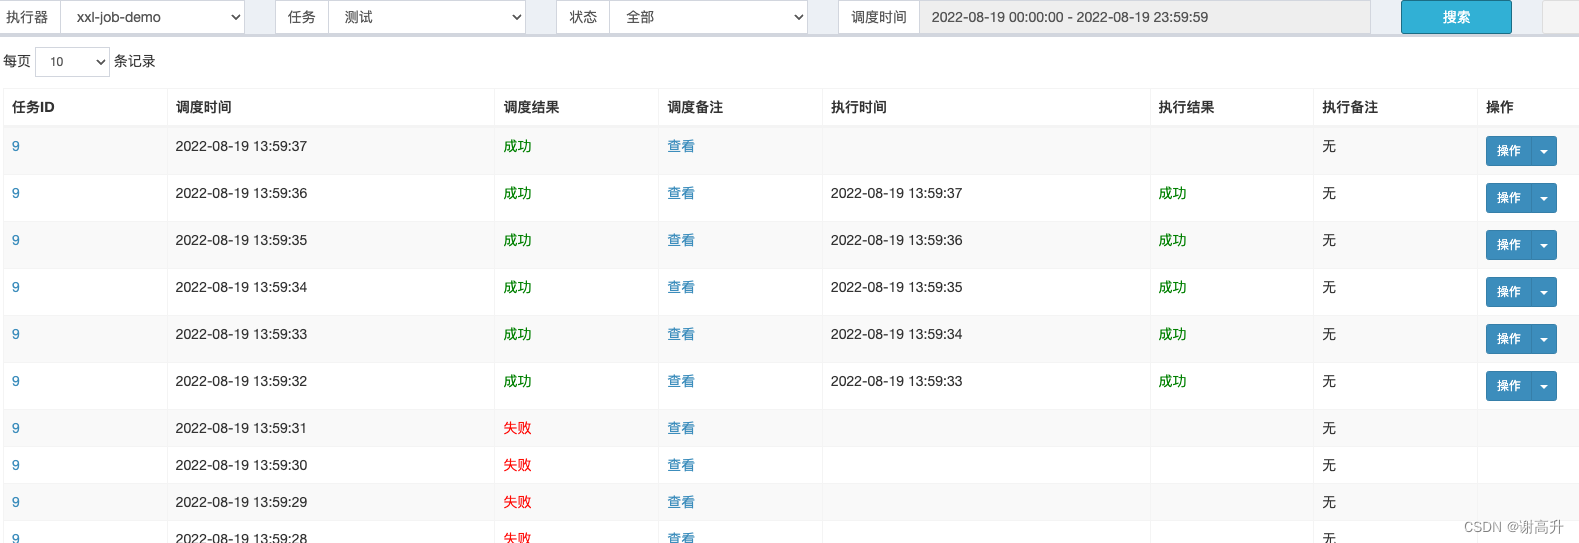This screenshot has height=543, width=1579.
Task: Open the 每页 page size dropdown
Action: pos(72,62)
